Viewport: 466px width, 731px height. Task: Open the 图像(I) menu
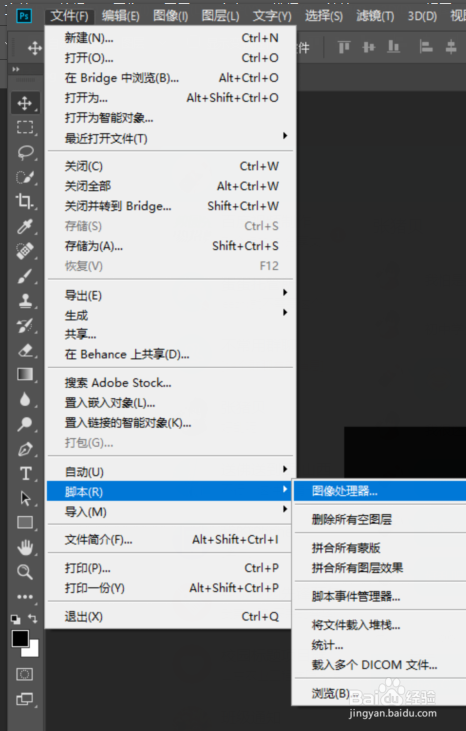(171, 16)
